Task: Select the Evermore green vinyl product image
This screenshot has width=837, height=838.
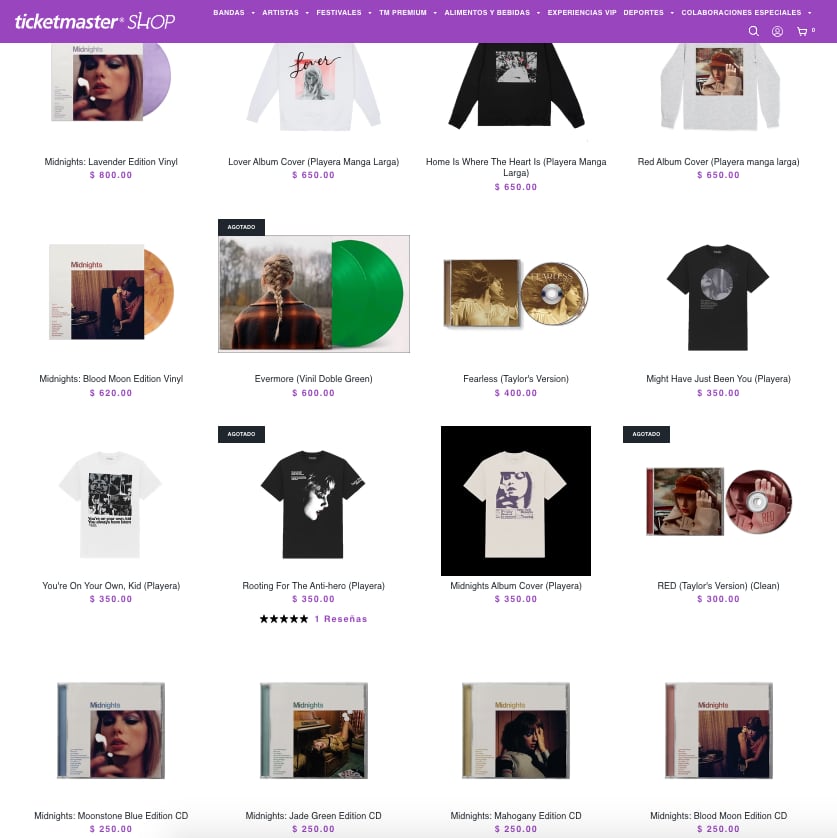Action: pos(314,293)
